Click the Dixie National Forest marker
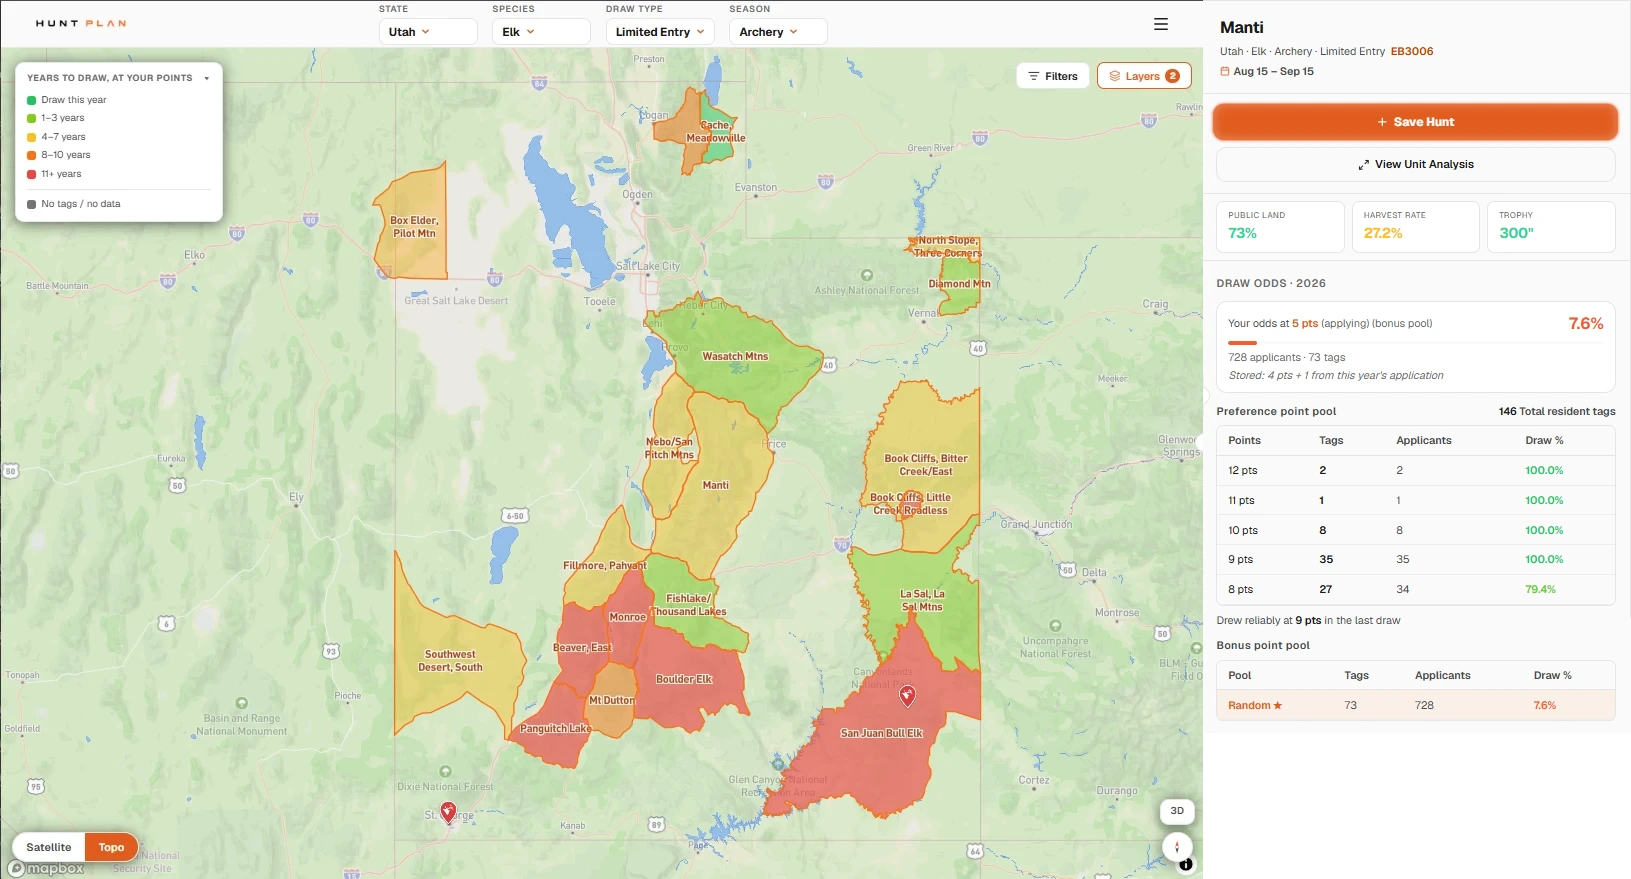The width and height of the screenshot is (1631, 879). click(445, 771)
